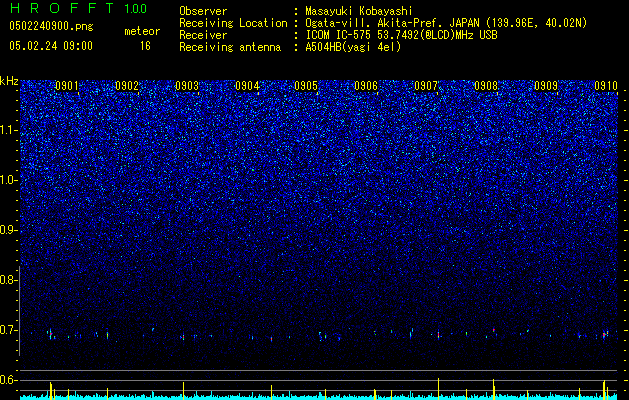The width and height of the screenshot is (629, 400).
Task: Click the 0.8 frequency axis label
Action: pyautogui.click(x=9, y=280)
